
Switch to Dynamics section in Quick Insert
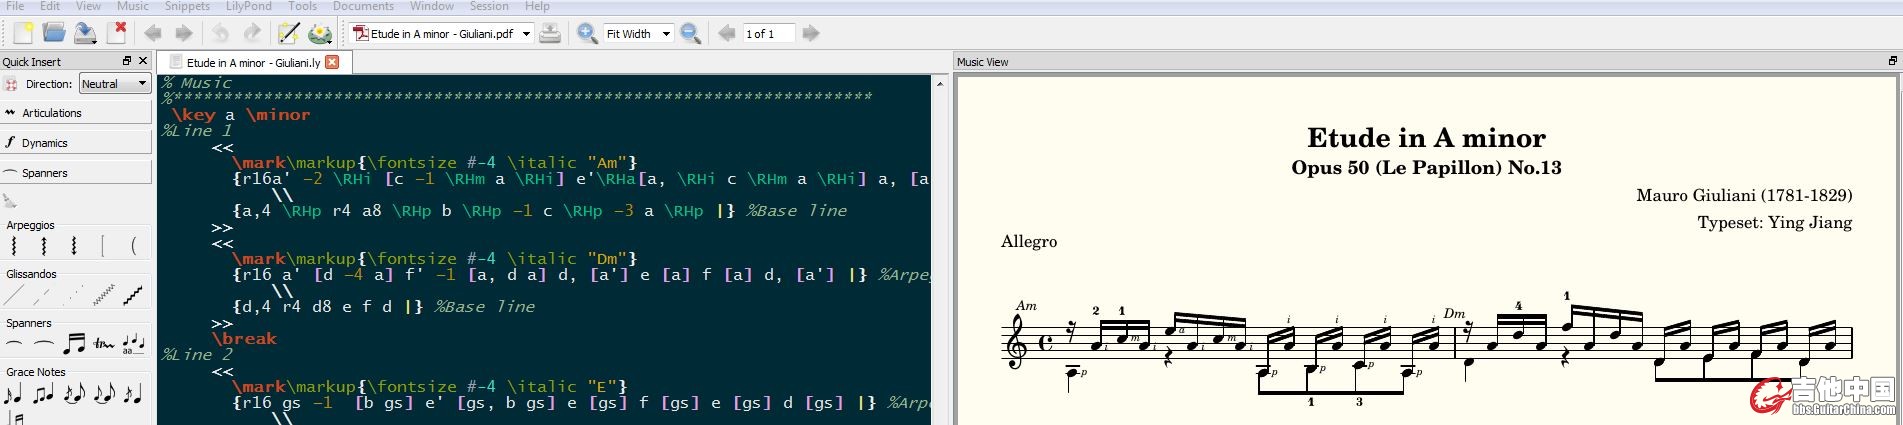coord(76,143)
